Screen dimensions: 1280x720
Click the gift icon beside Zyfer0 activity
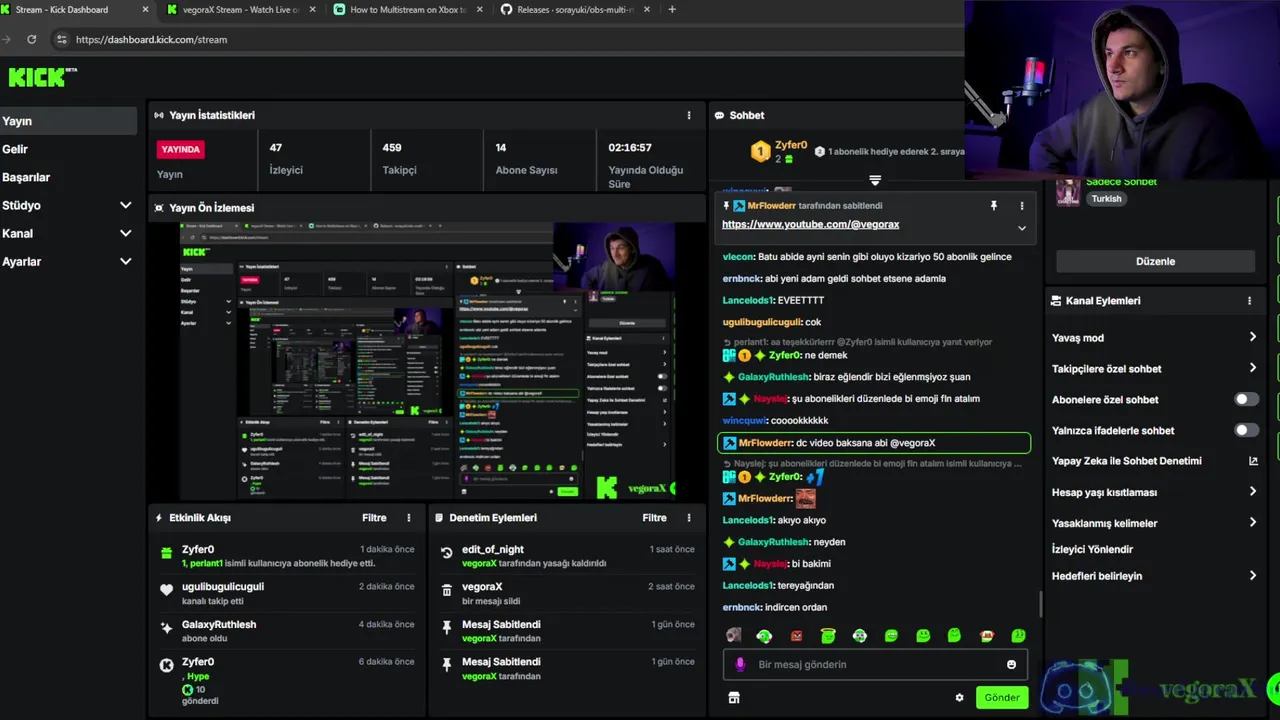[x=167, y=552]
